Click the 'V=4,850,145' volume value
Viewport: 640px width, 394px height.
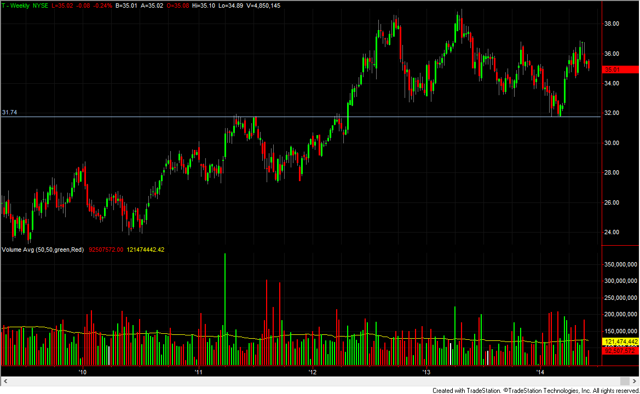(x=263, y=6)
